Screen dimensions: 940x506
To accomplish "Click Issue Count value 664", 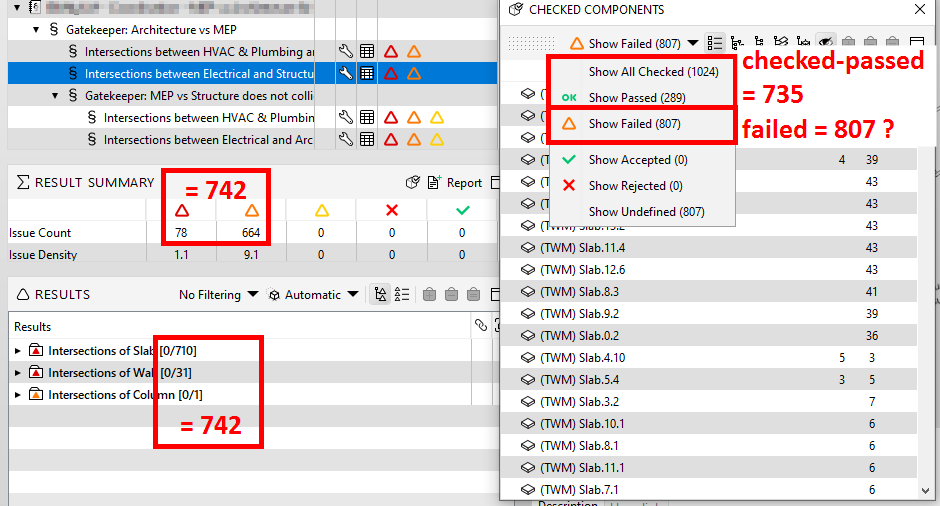I will pos(251,233).
